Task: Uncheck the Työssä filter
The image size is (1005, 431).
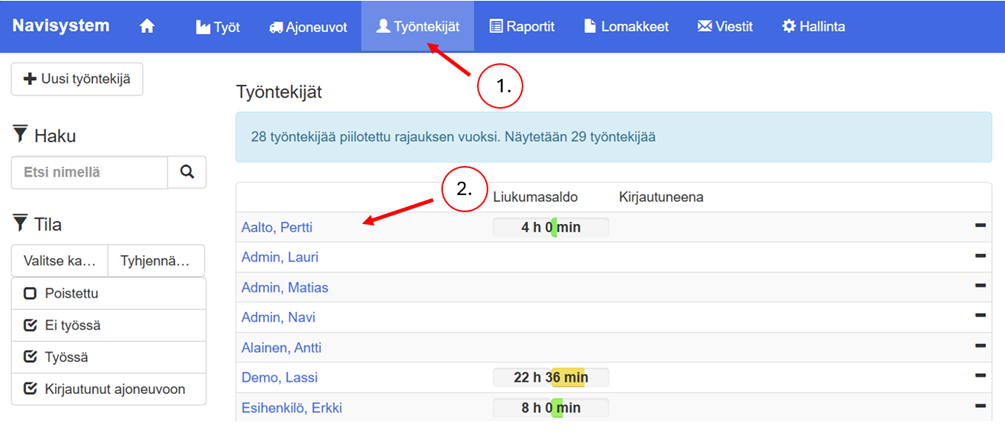Action: pyautogui.click(x=30, y=357)
